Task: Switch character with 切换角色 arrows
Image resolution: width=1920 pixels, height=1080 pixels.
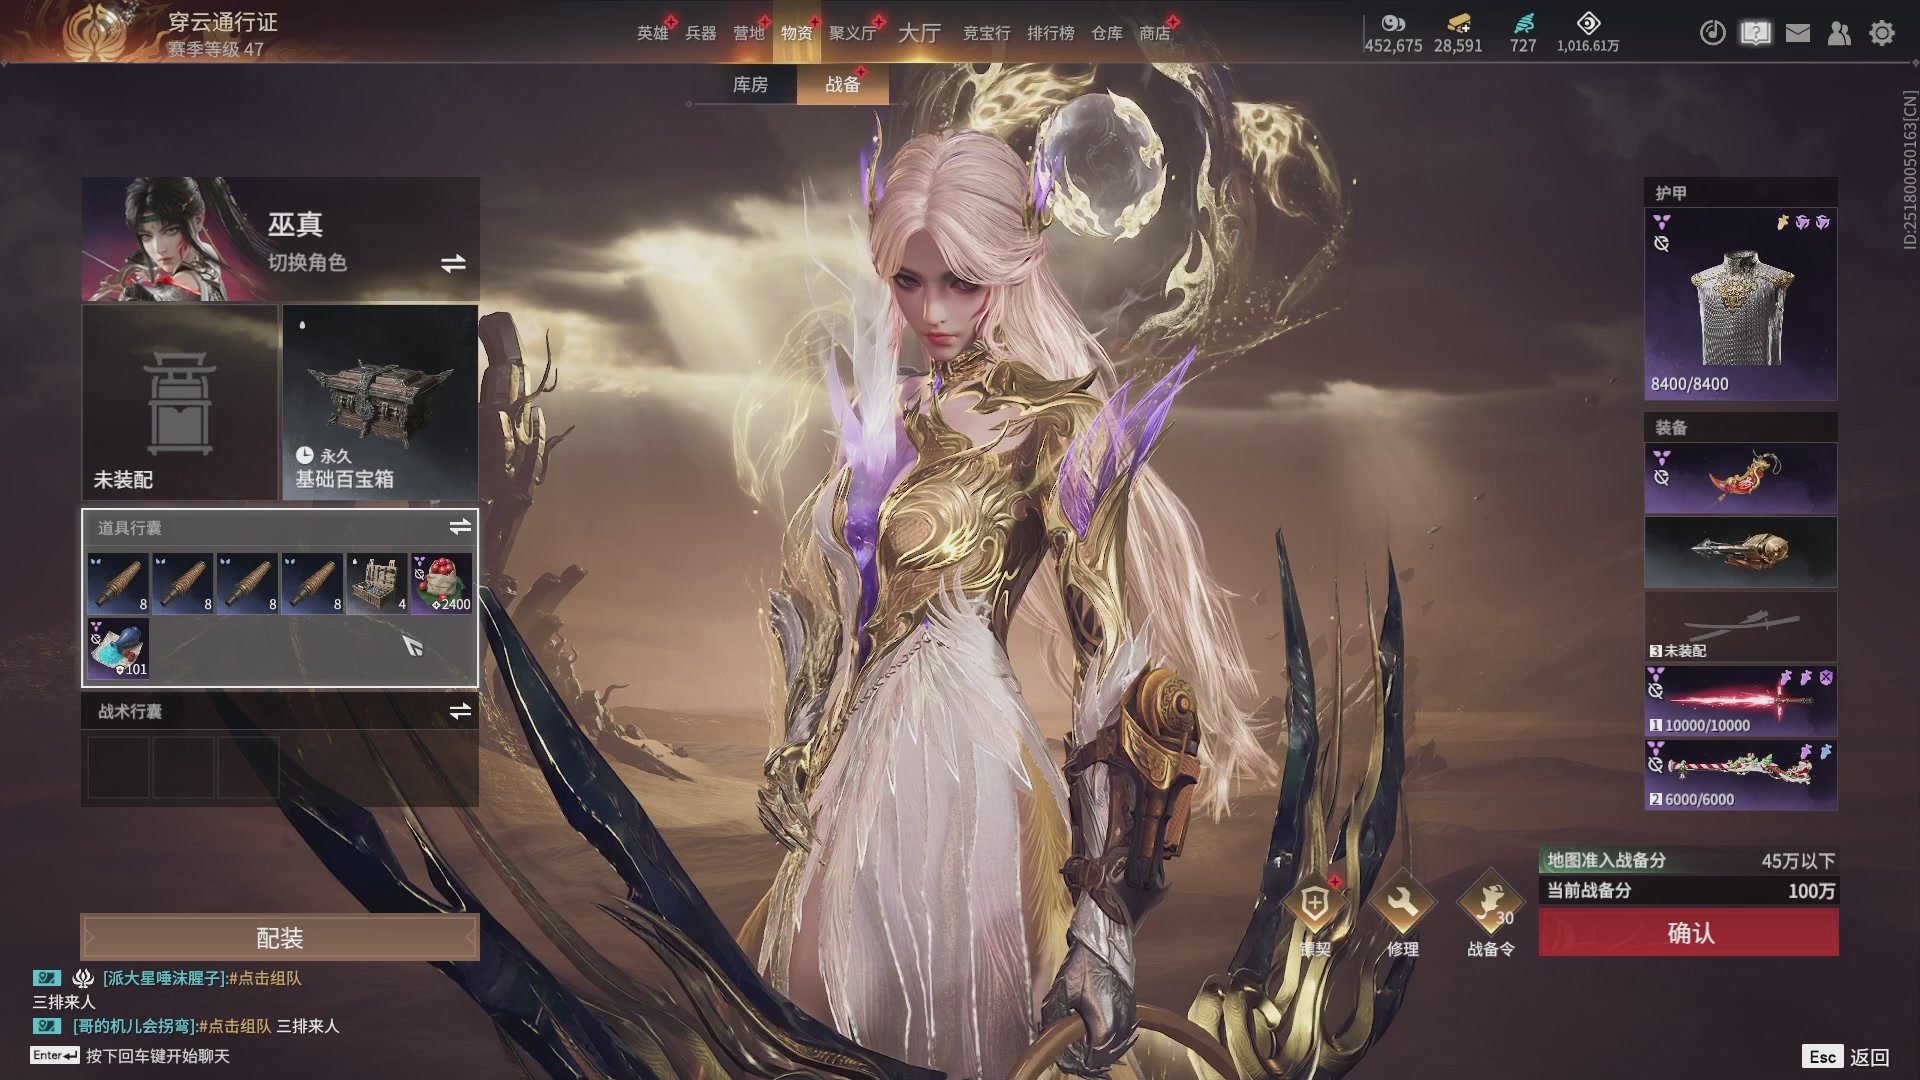Action: point(453,263)
